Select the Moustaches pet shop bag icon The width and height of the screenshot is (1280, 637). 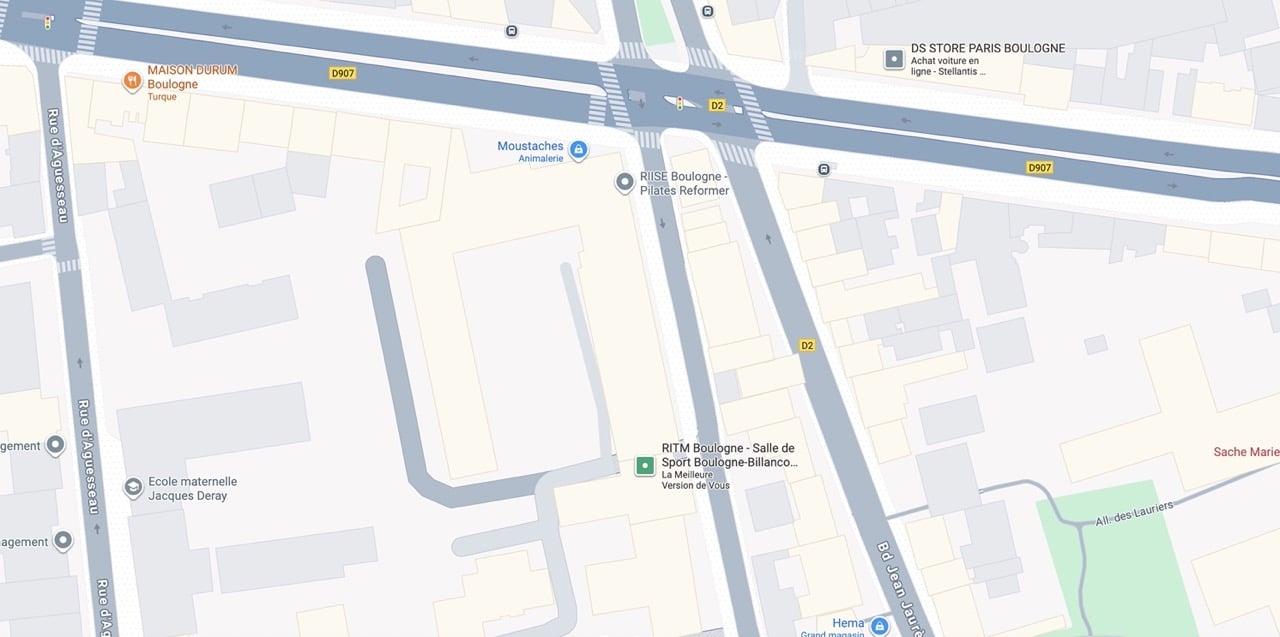point(578,151)
